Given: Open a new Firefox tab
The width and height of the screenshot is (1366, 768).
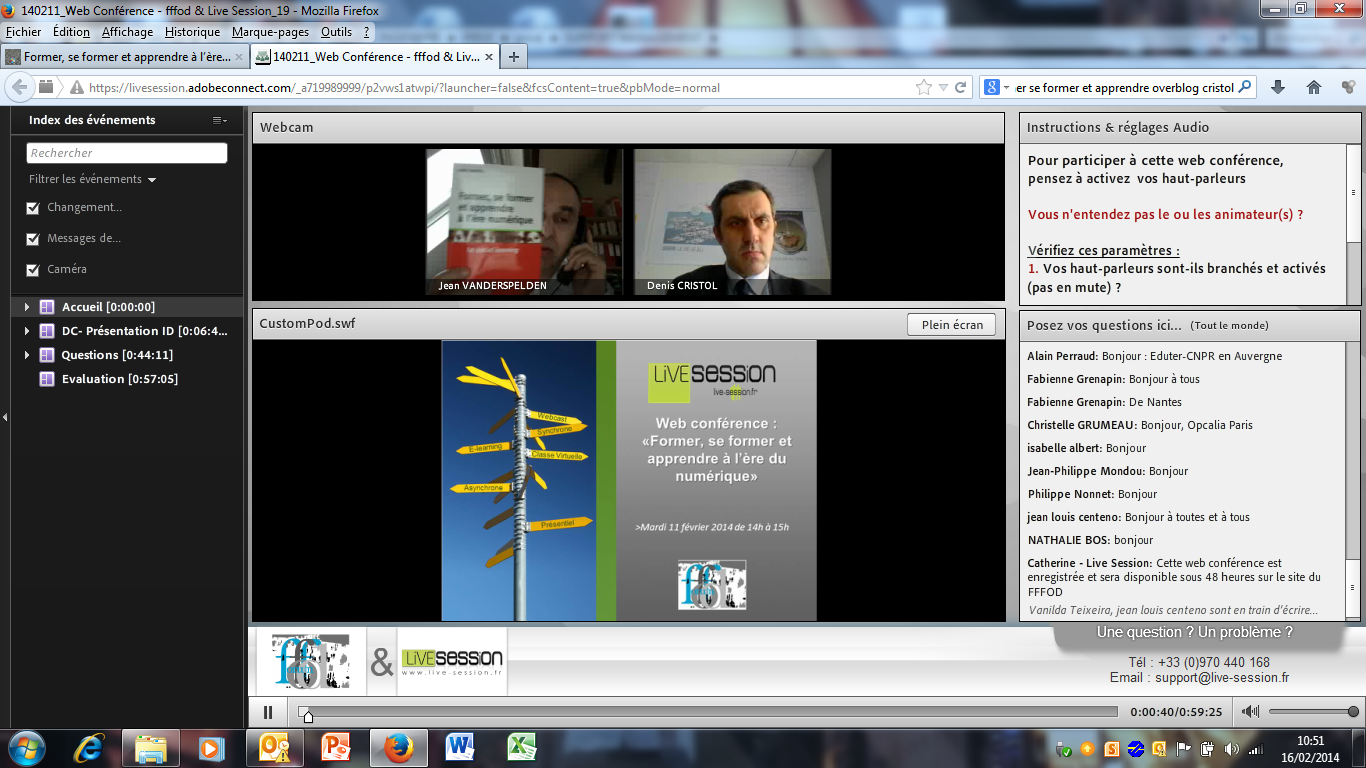Looking at the screenshot, I should tap(513, 57).
